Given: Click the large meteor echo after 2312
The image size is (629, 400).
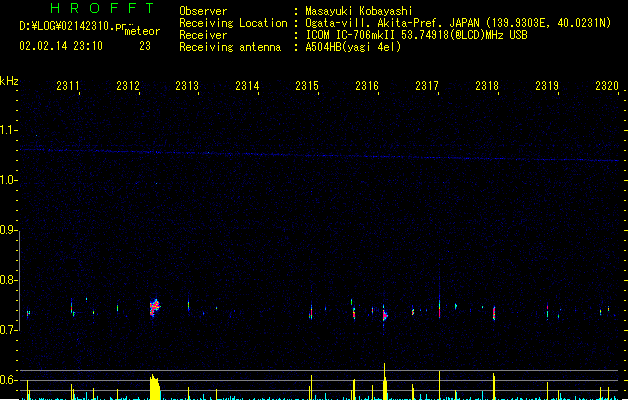Looking at the screenshot, I should point(154,308).
